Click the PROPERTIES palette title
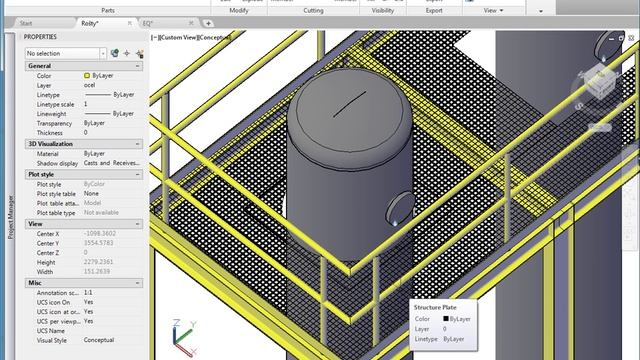Screen dimensions: 640x360 [40, 37]
